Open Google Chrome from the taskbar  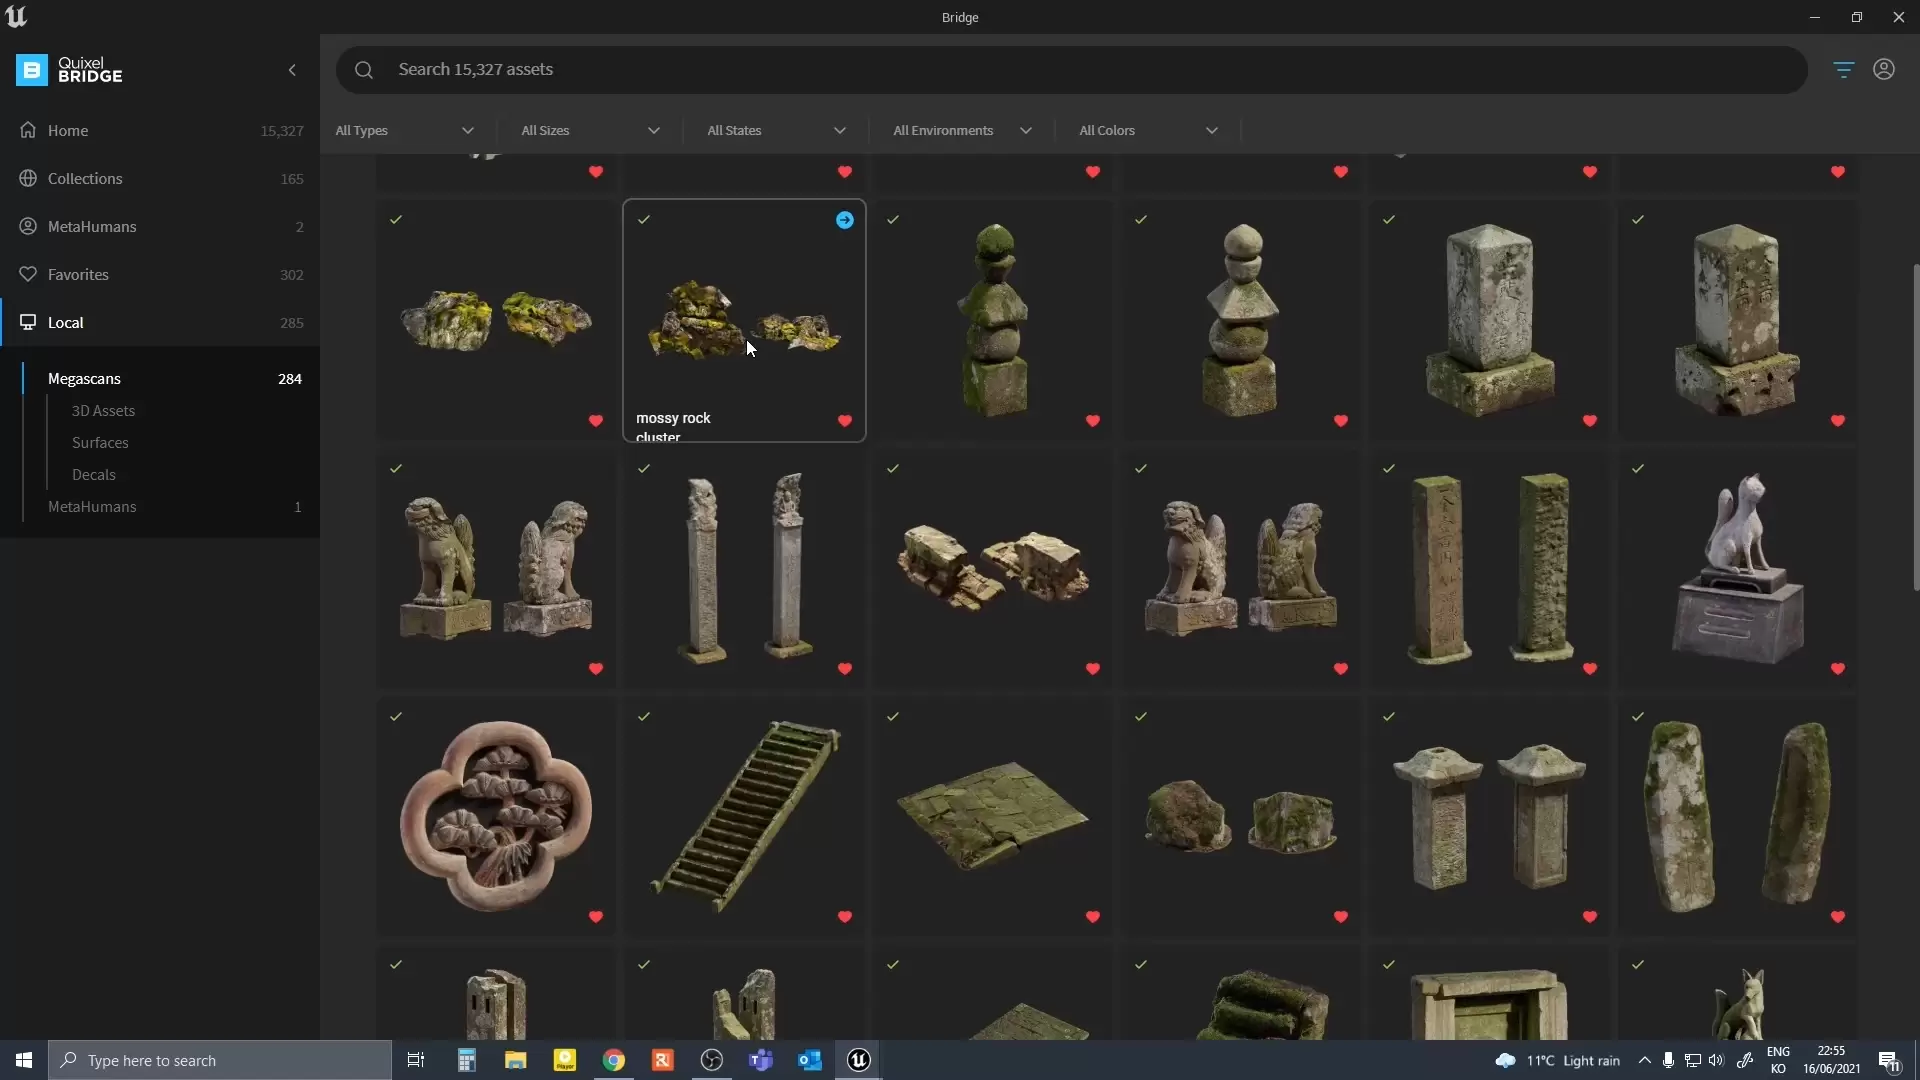[614, 1060]
